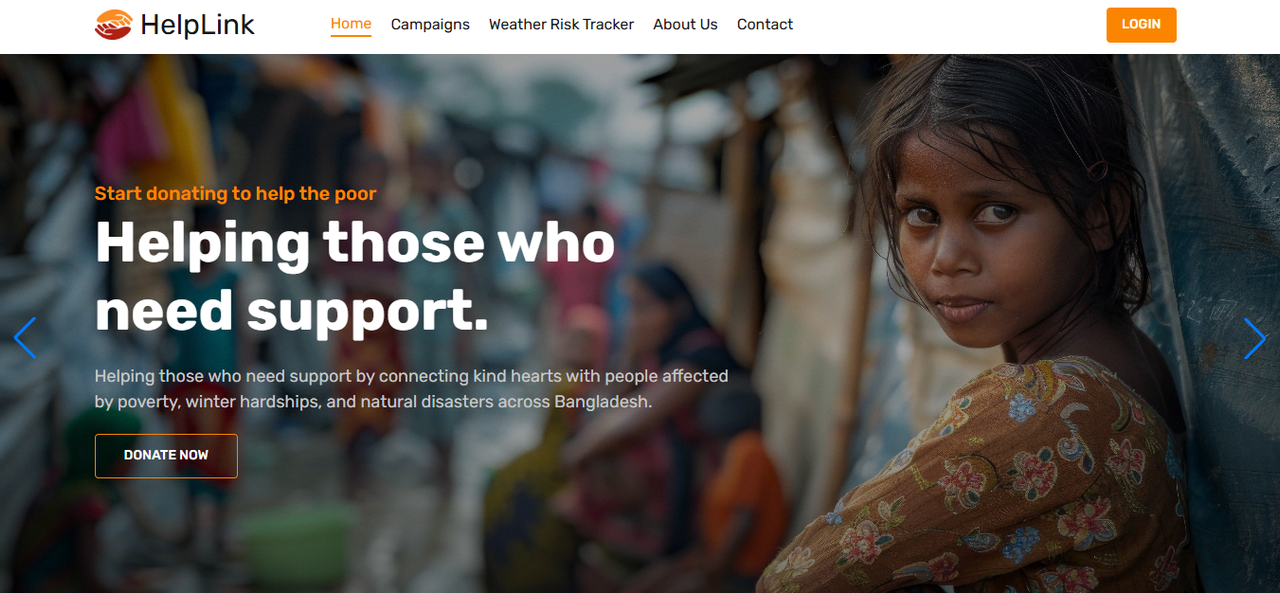Open the Contact page link
This screenshot has width=1280, height=593.
(765, 24)
